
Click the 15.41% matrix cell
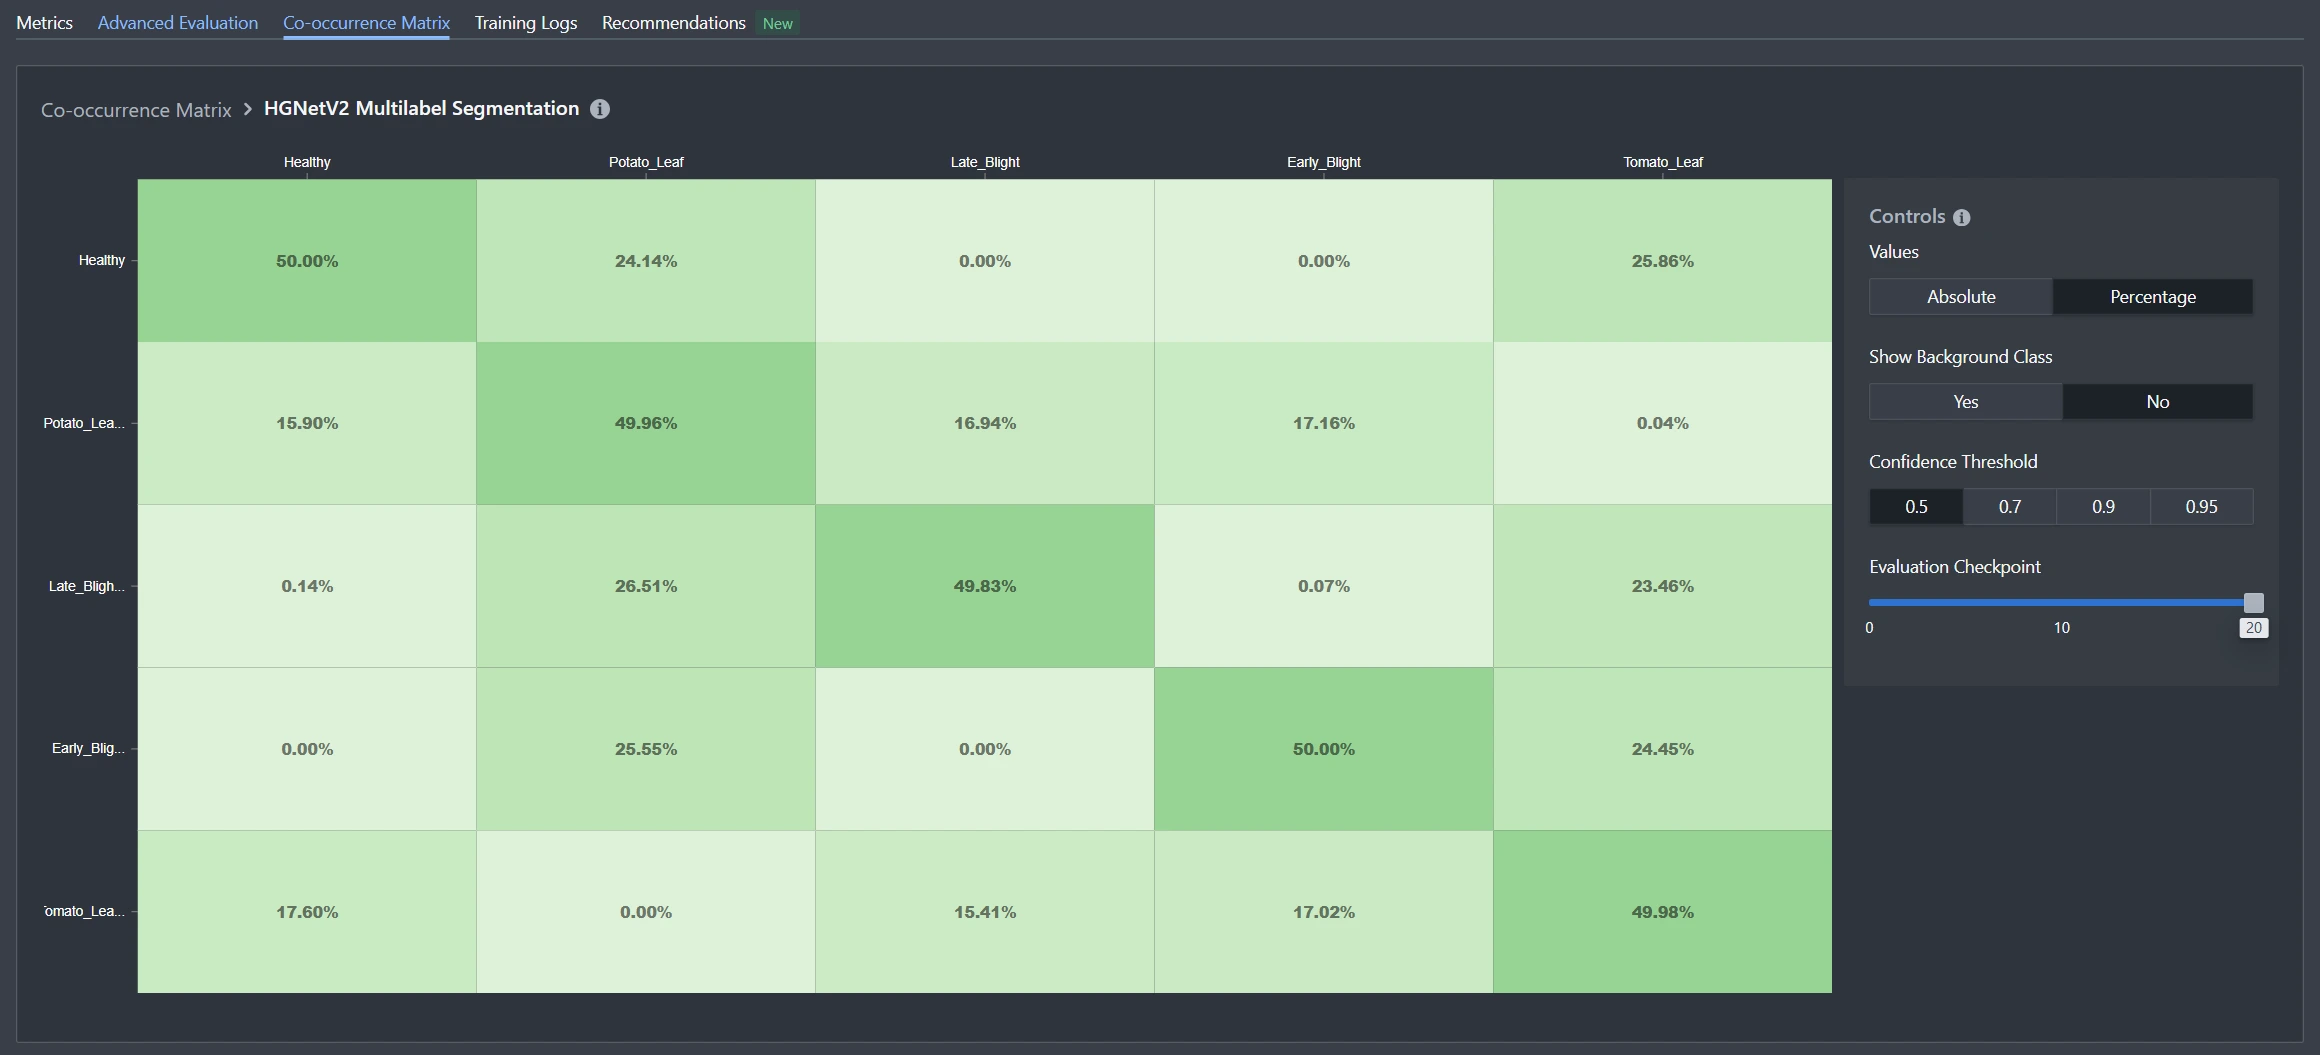click(x=985, y=912)
